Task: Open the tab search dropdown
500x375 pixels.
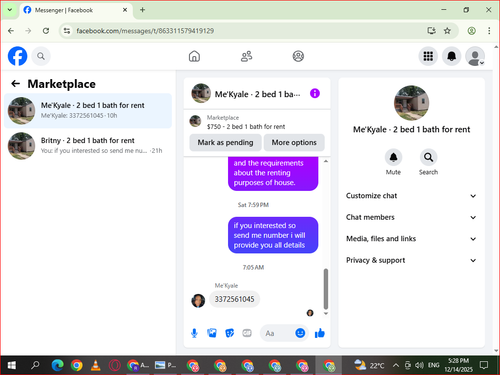Action: (x=10, y=10)
